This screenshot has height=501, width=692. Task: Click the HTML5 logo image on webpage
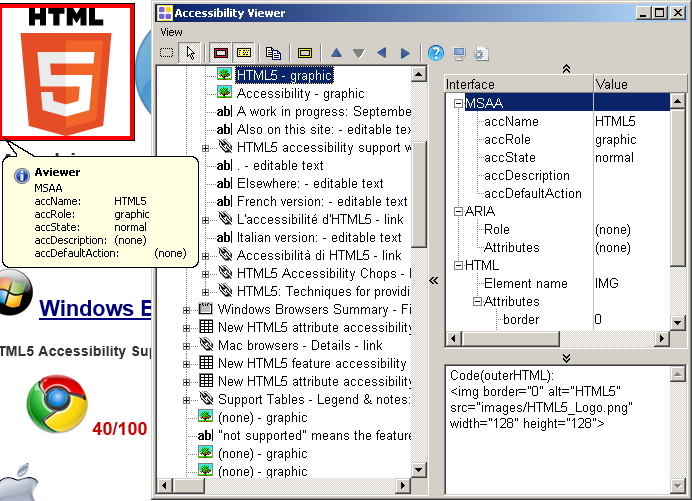pyautogui.click(x=67, y=72)
